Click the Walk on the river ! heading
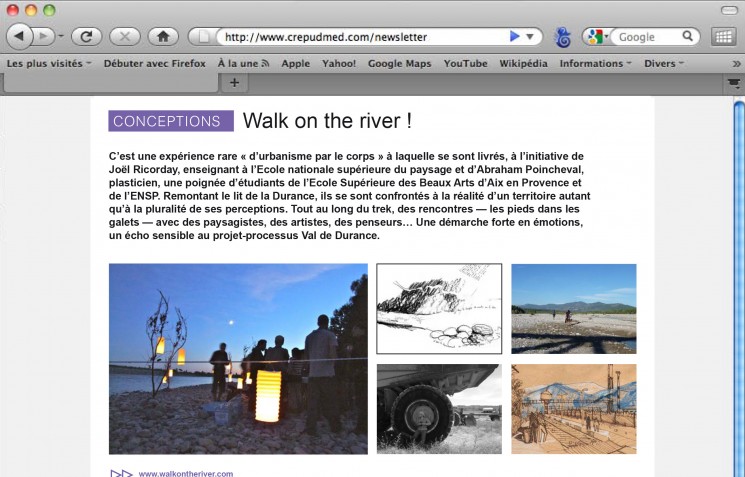The image size is (745, 477). coord(327,121)
